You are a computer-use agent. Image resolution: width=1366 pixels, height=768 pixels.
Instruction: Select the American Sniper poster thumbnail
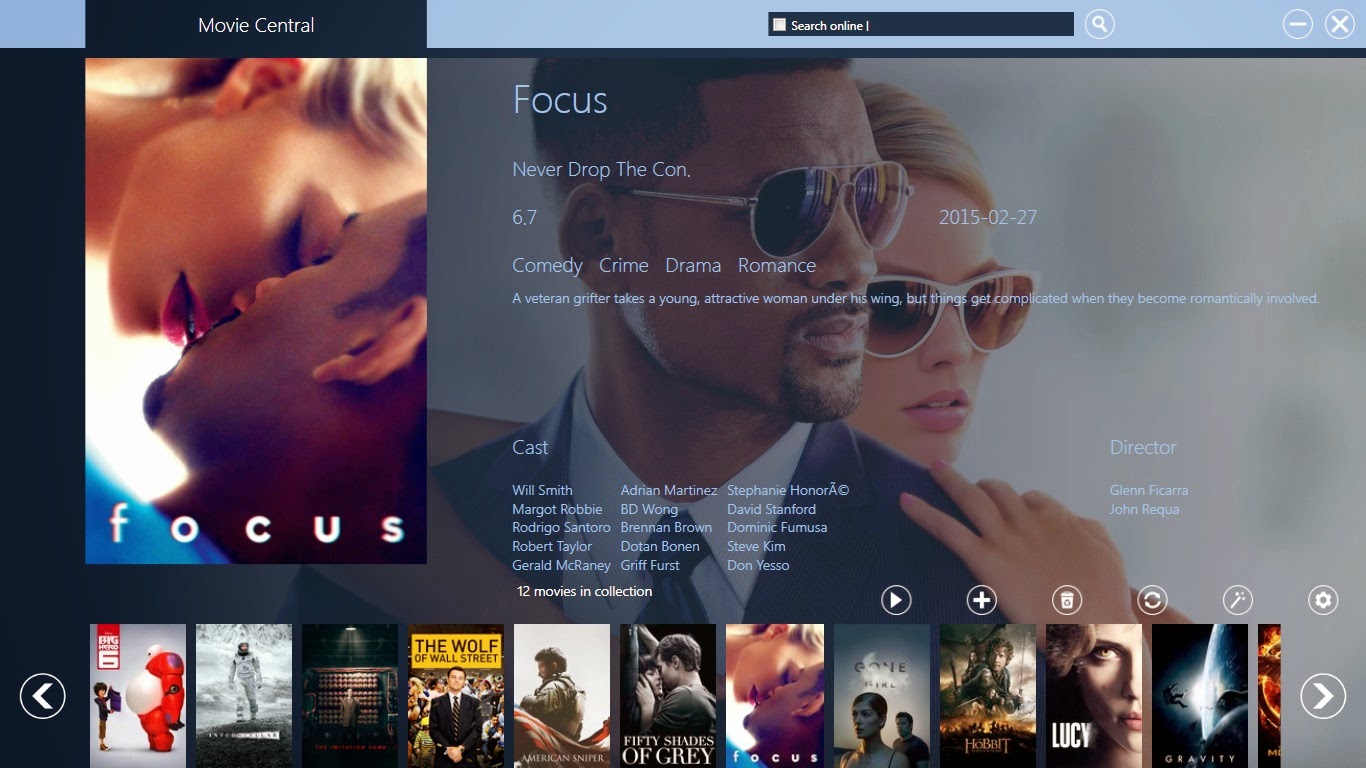click(x=562, y=696)
